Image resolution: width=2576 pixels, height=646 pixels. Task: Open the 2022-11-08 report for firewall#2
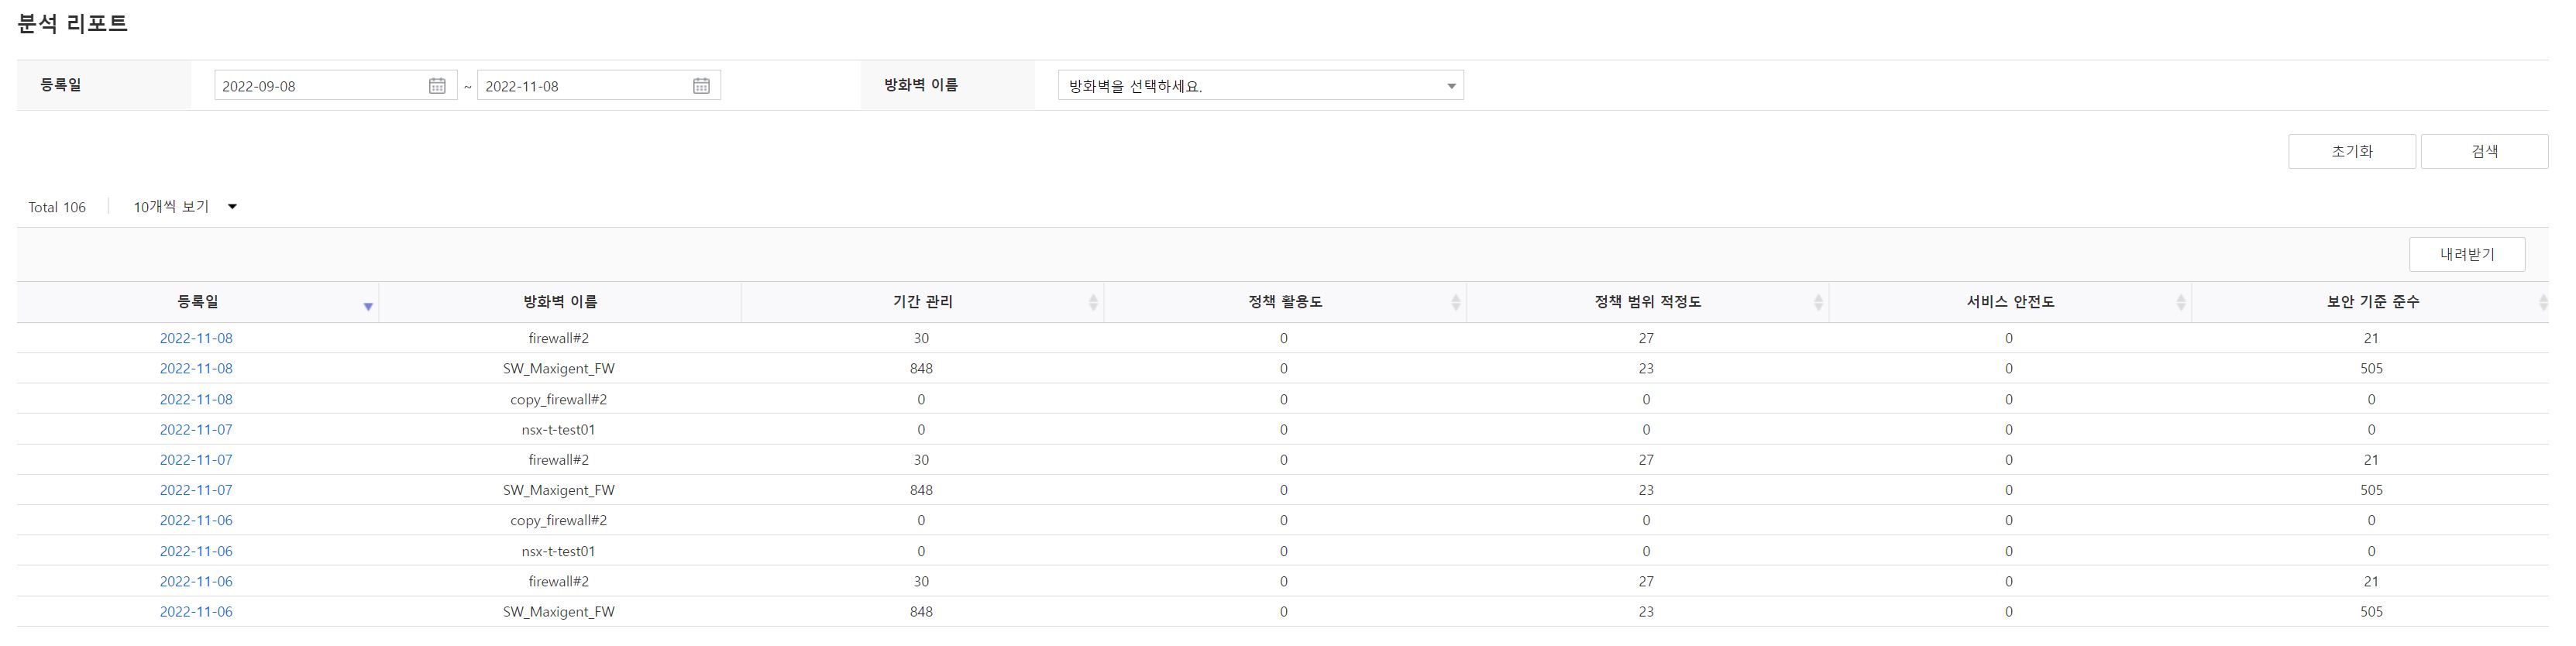[196, 338]
